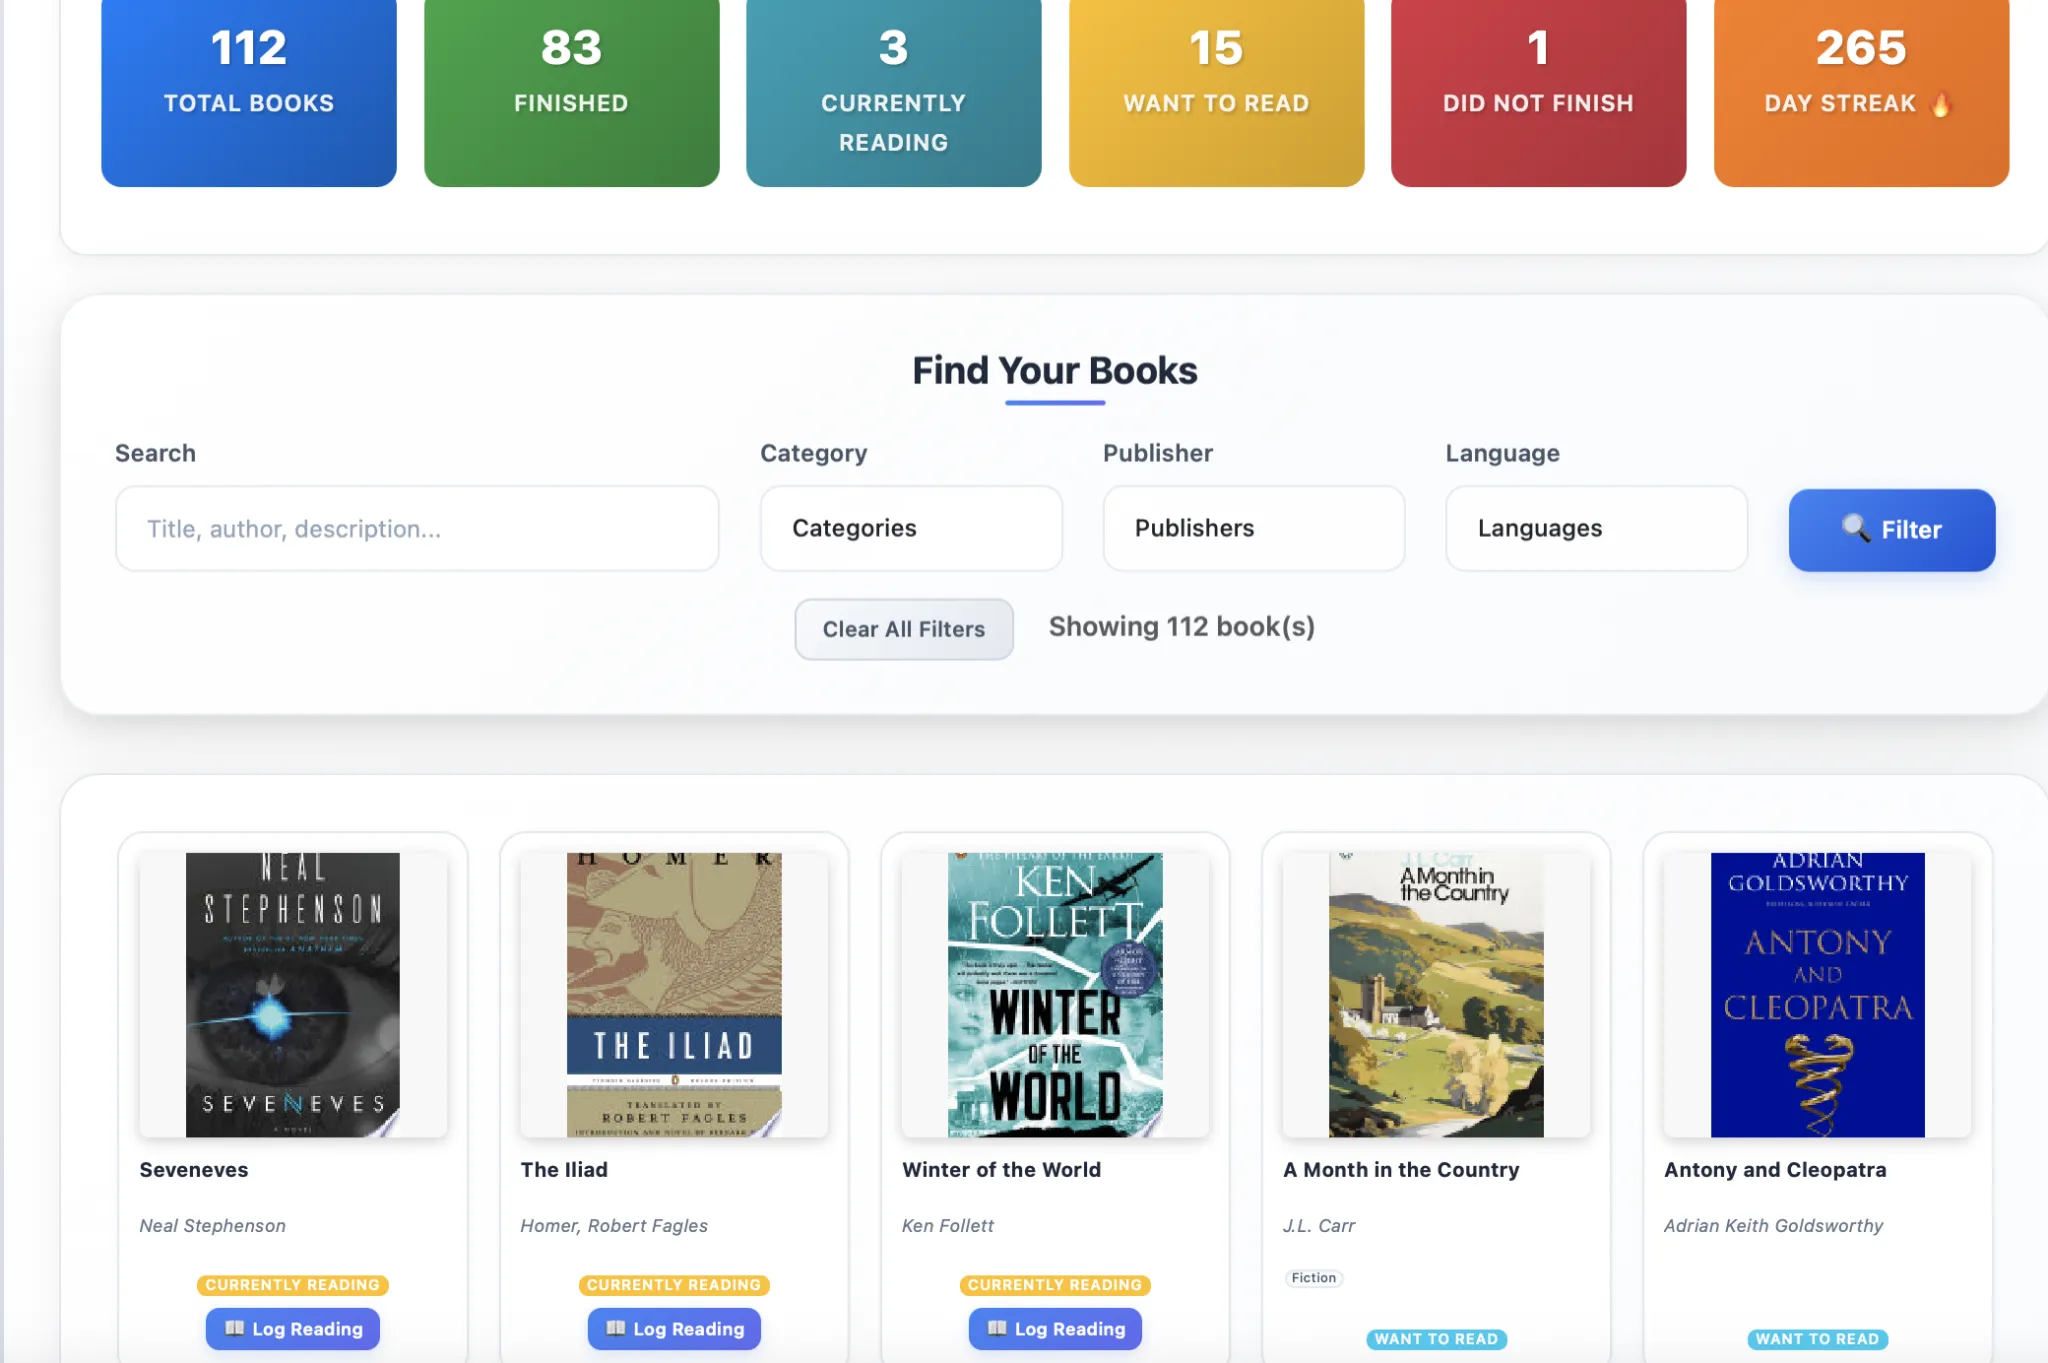Click the book icon on Seveneves Log Reading button
The width and height of the screenshot is (2048, 1363).
(234, 1329)
